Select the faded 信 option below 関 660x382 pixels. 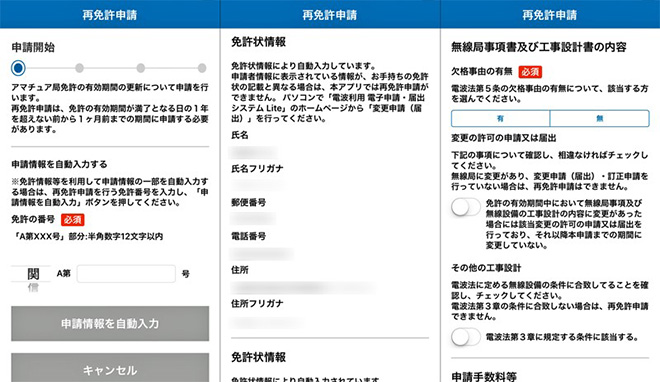tap(33, 288)
